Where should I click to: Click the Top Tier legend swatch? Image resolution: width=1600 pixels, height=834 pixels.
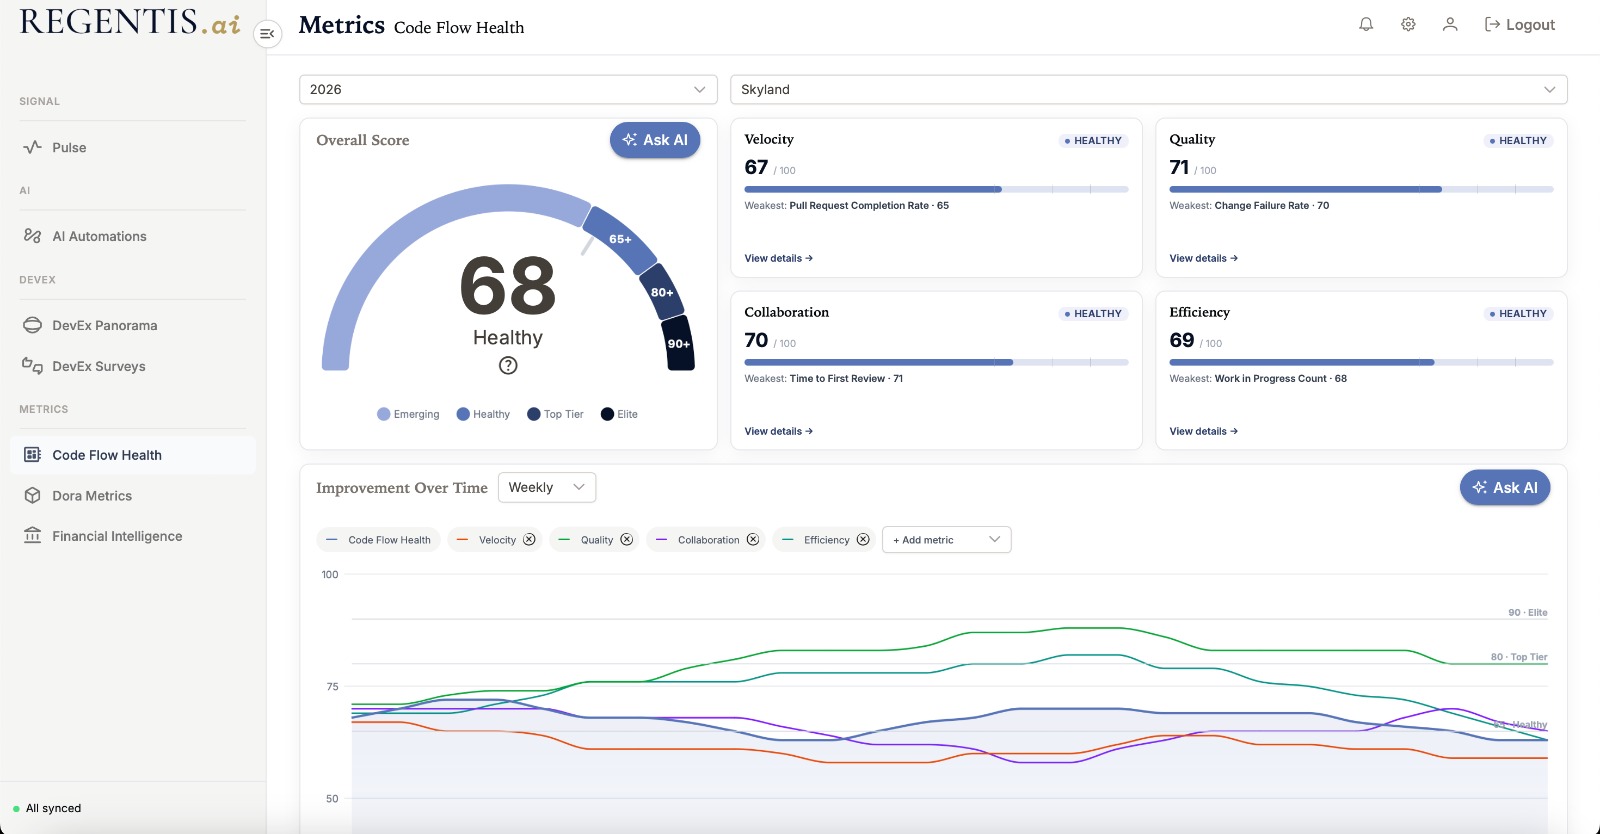tap(534, 414)
